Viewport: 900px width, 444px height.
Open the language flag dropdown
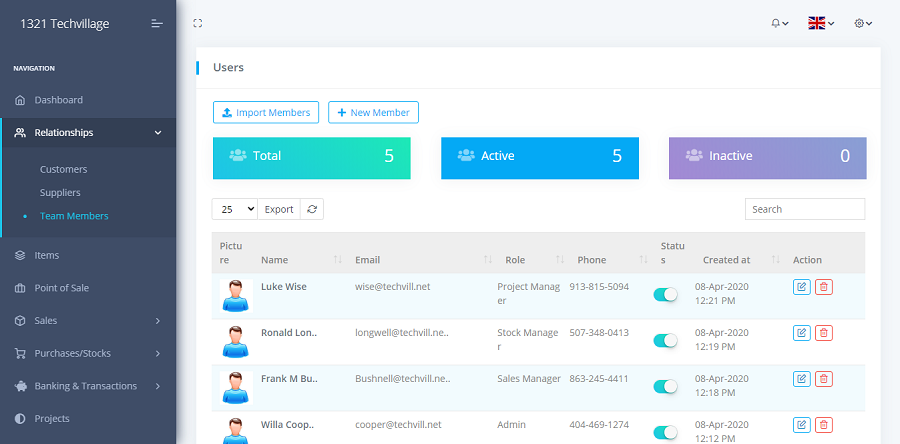pos(821,23)
